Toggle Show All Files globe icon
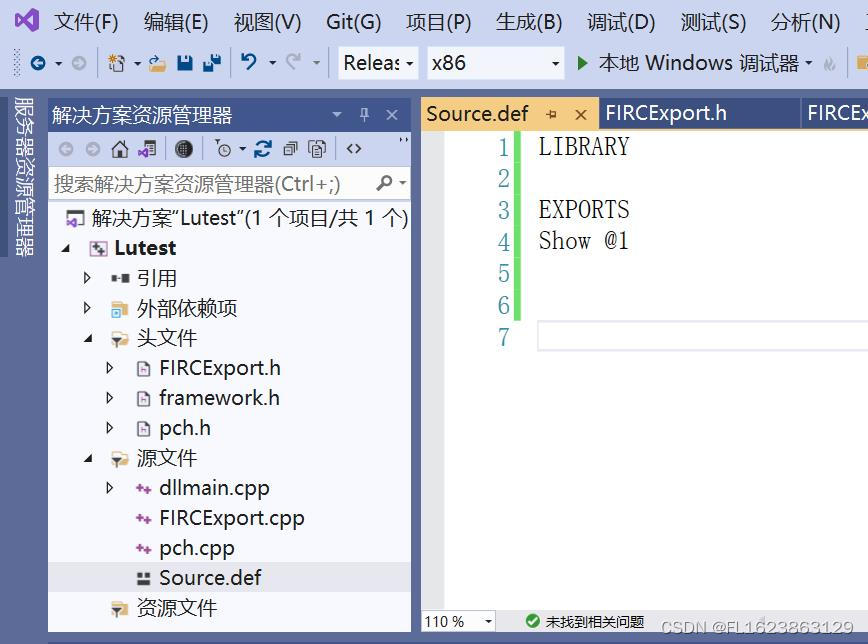This screenshot has width=868, height=644. [x=185, y=148]
